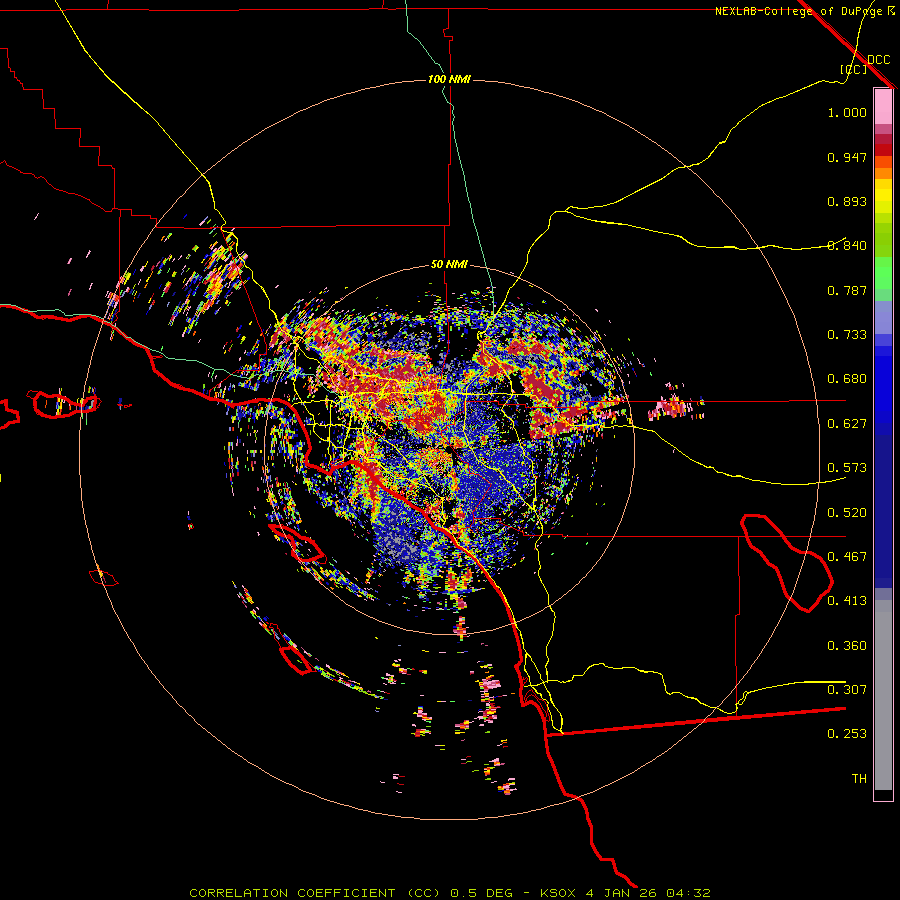
Task: Click the TH label at the scale bottom
Action: tap(859, 779)
